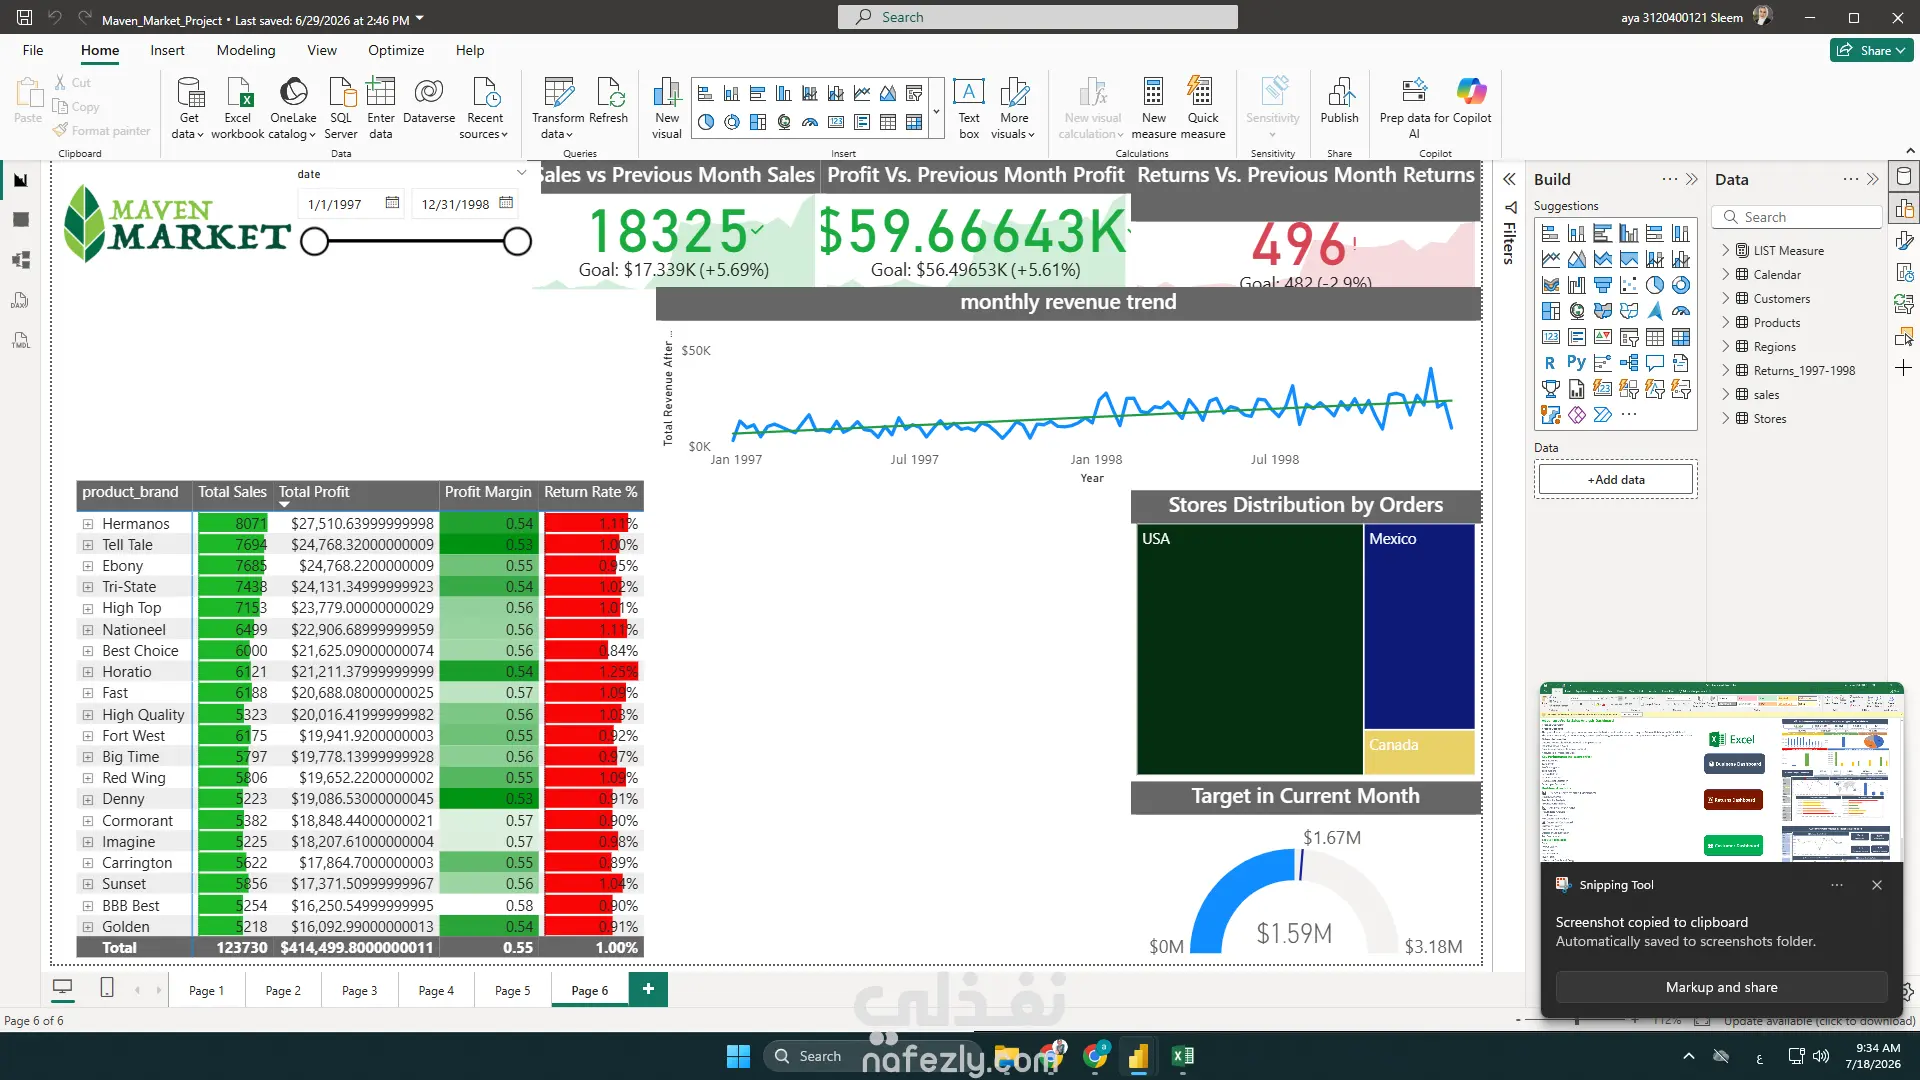Viewport: 1920px width, 1080px height.
Task: Click Markup and share in Snipping Tool
Action: click(1721, 987)
